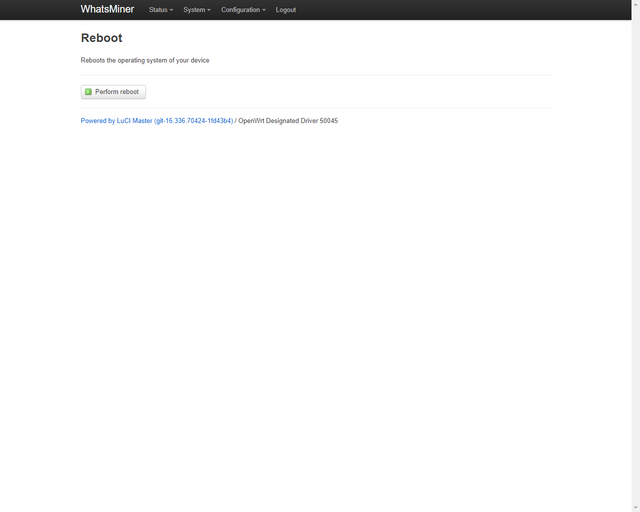
Task: Click the Perform reboot button
Action: point(113,92)
